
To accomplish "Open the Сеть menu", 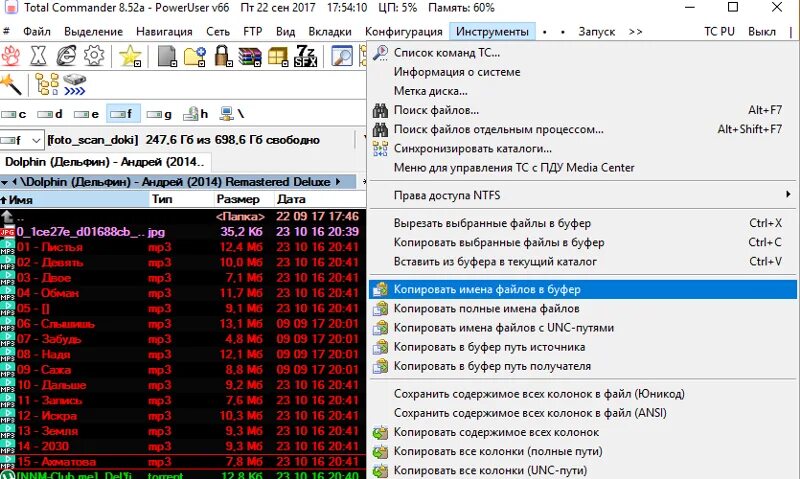I will (218, 32).
